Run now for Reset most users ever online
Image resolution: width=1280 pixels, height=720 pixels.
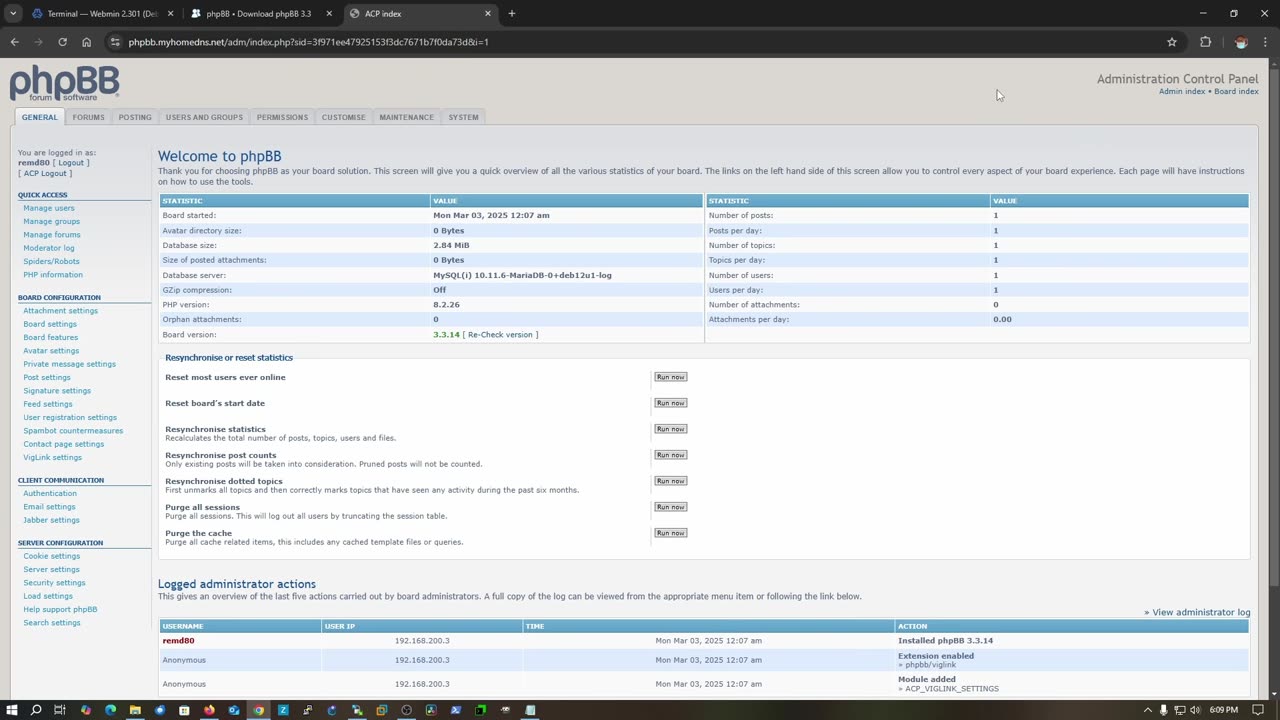(x=670, y=377)
